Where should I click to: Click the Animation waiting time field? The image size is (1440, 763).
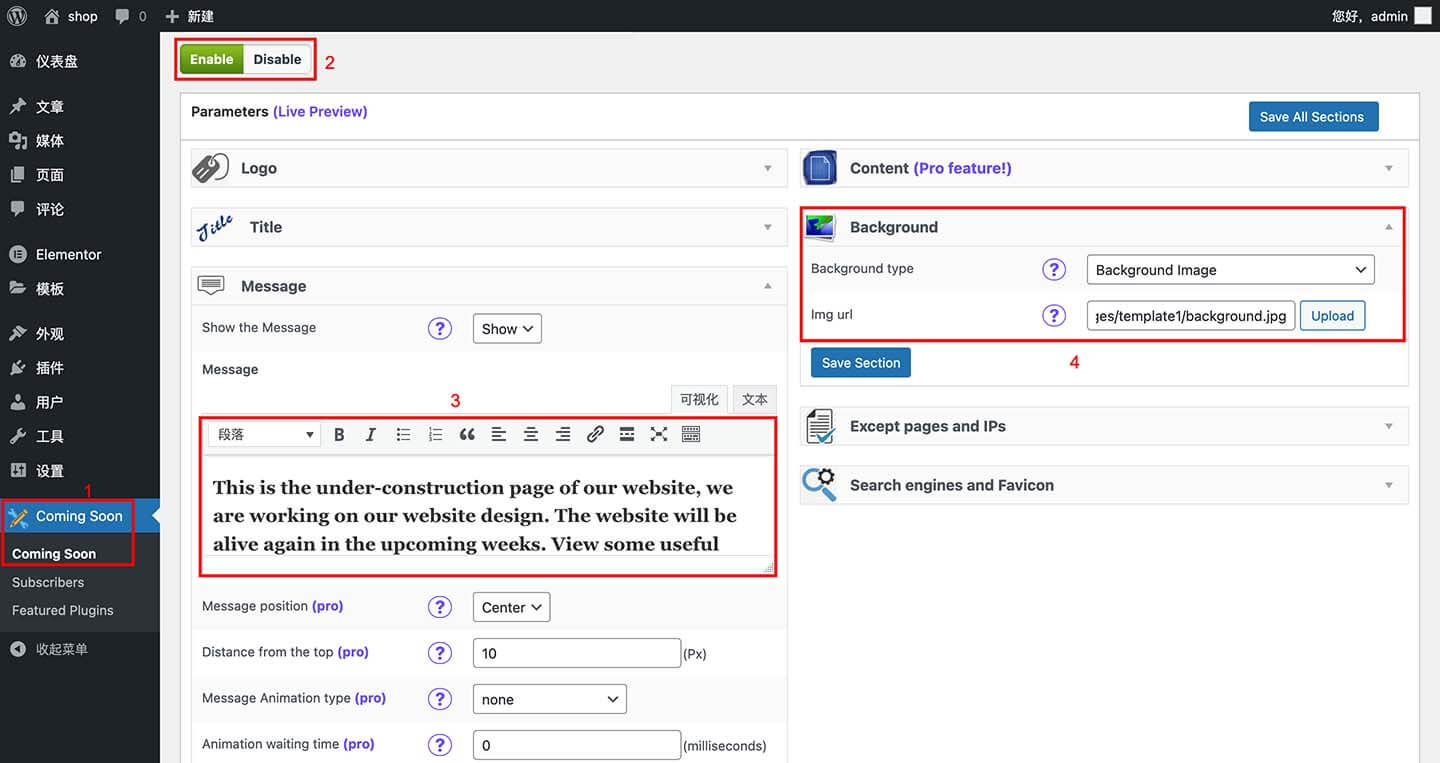click(x=577, y=745)
